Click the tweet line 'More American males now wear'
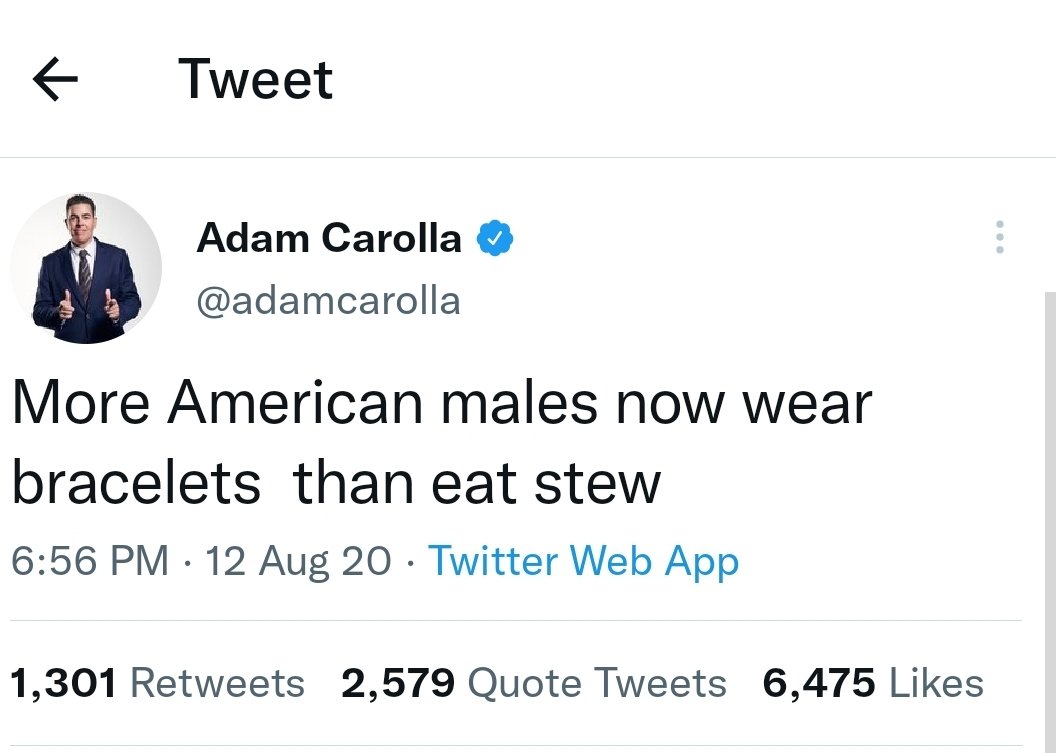The height and width of the screenshot is (753, 1056). tap(442, 403)
